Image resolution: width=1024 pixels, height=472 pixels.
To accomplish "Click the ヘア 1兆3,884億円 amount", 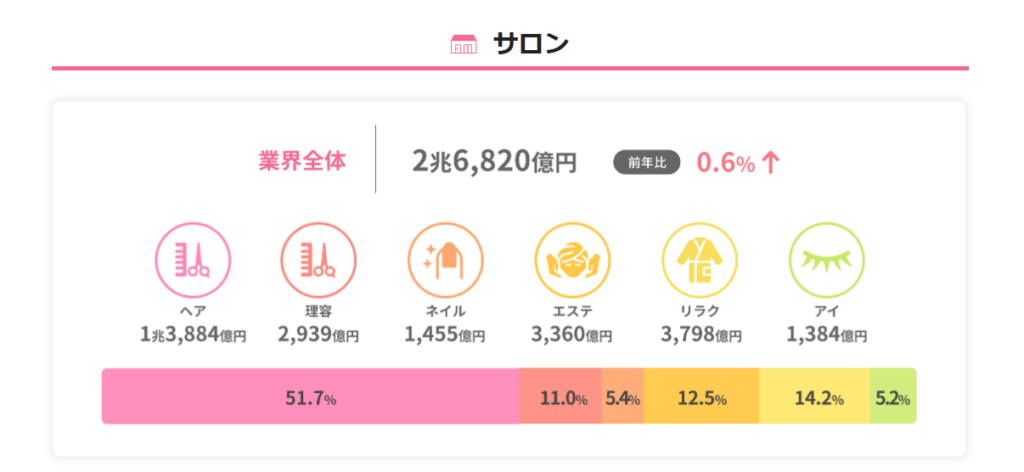I will [193, 334].
